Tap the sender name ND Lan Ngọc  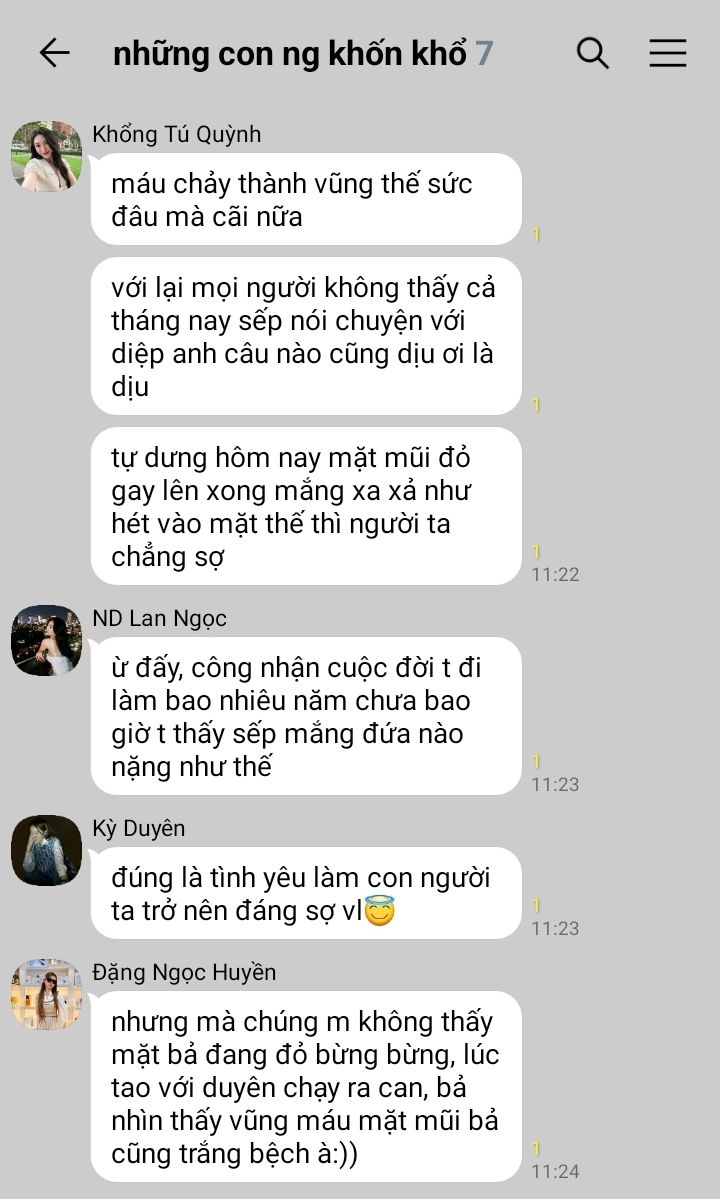point(159,619)
